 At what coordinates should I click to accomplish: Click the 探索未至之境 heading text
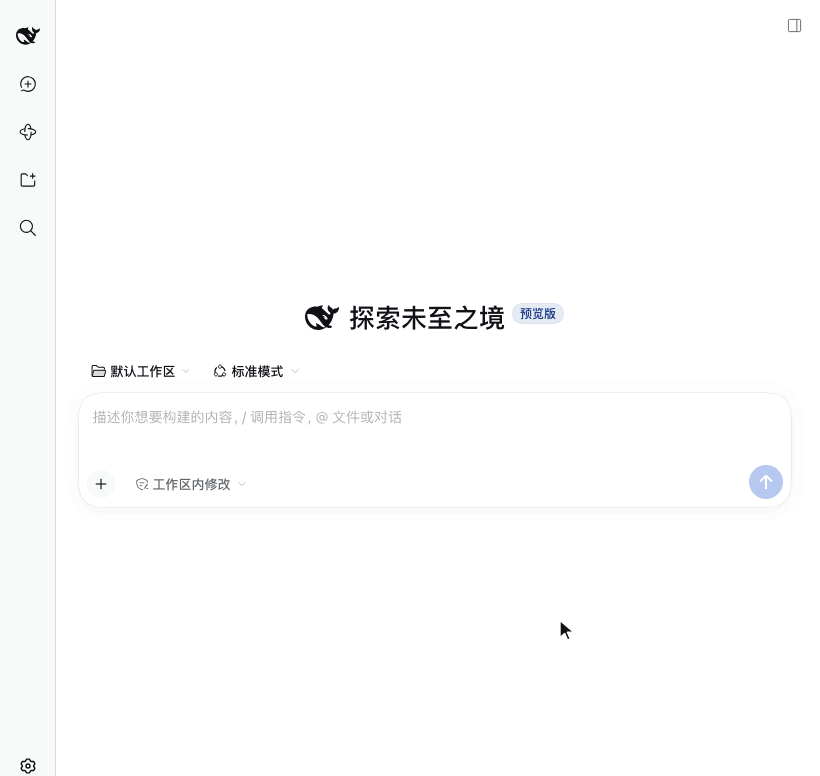(x=427, y=318)
